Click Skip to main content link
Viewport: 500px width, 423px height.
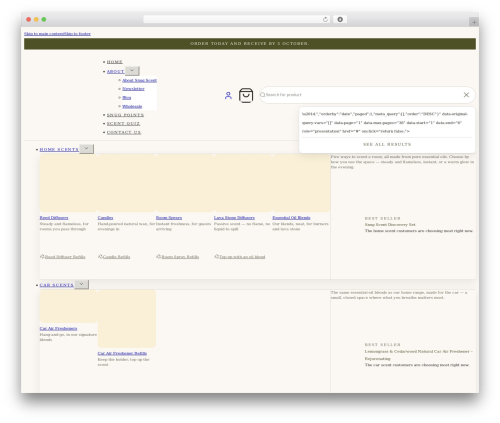[x=44, y=34]
